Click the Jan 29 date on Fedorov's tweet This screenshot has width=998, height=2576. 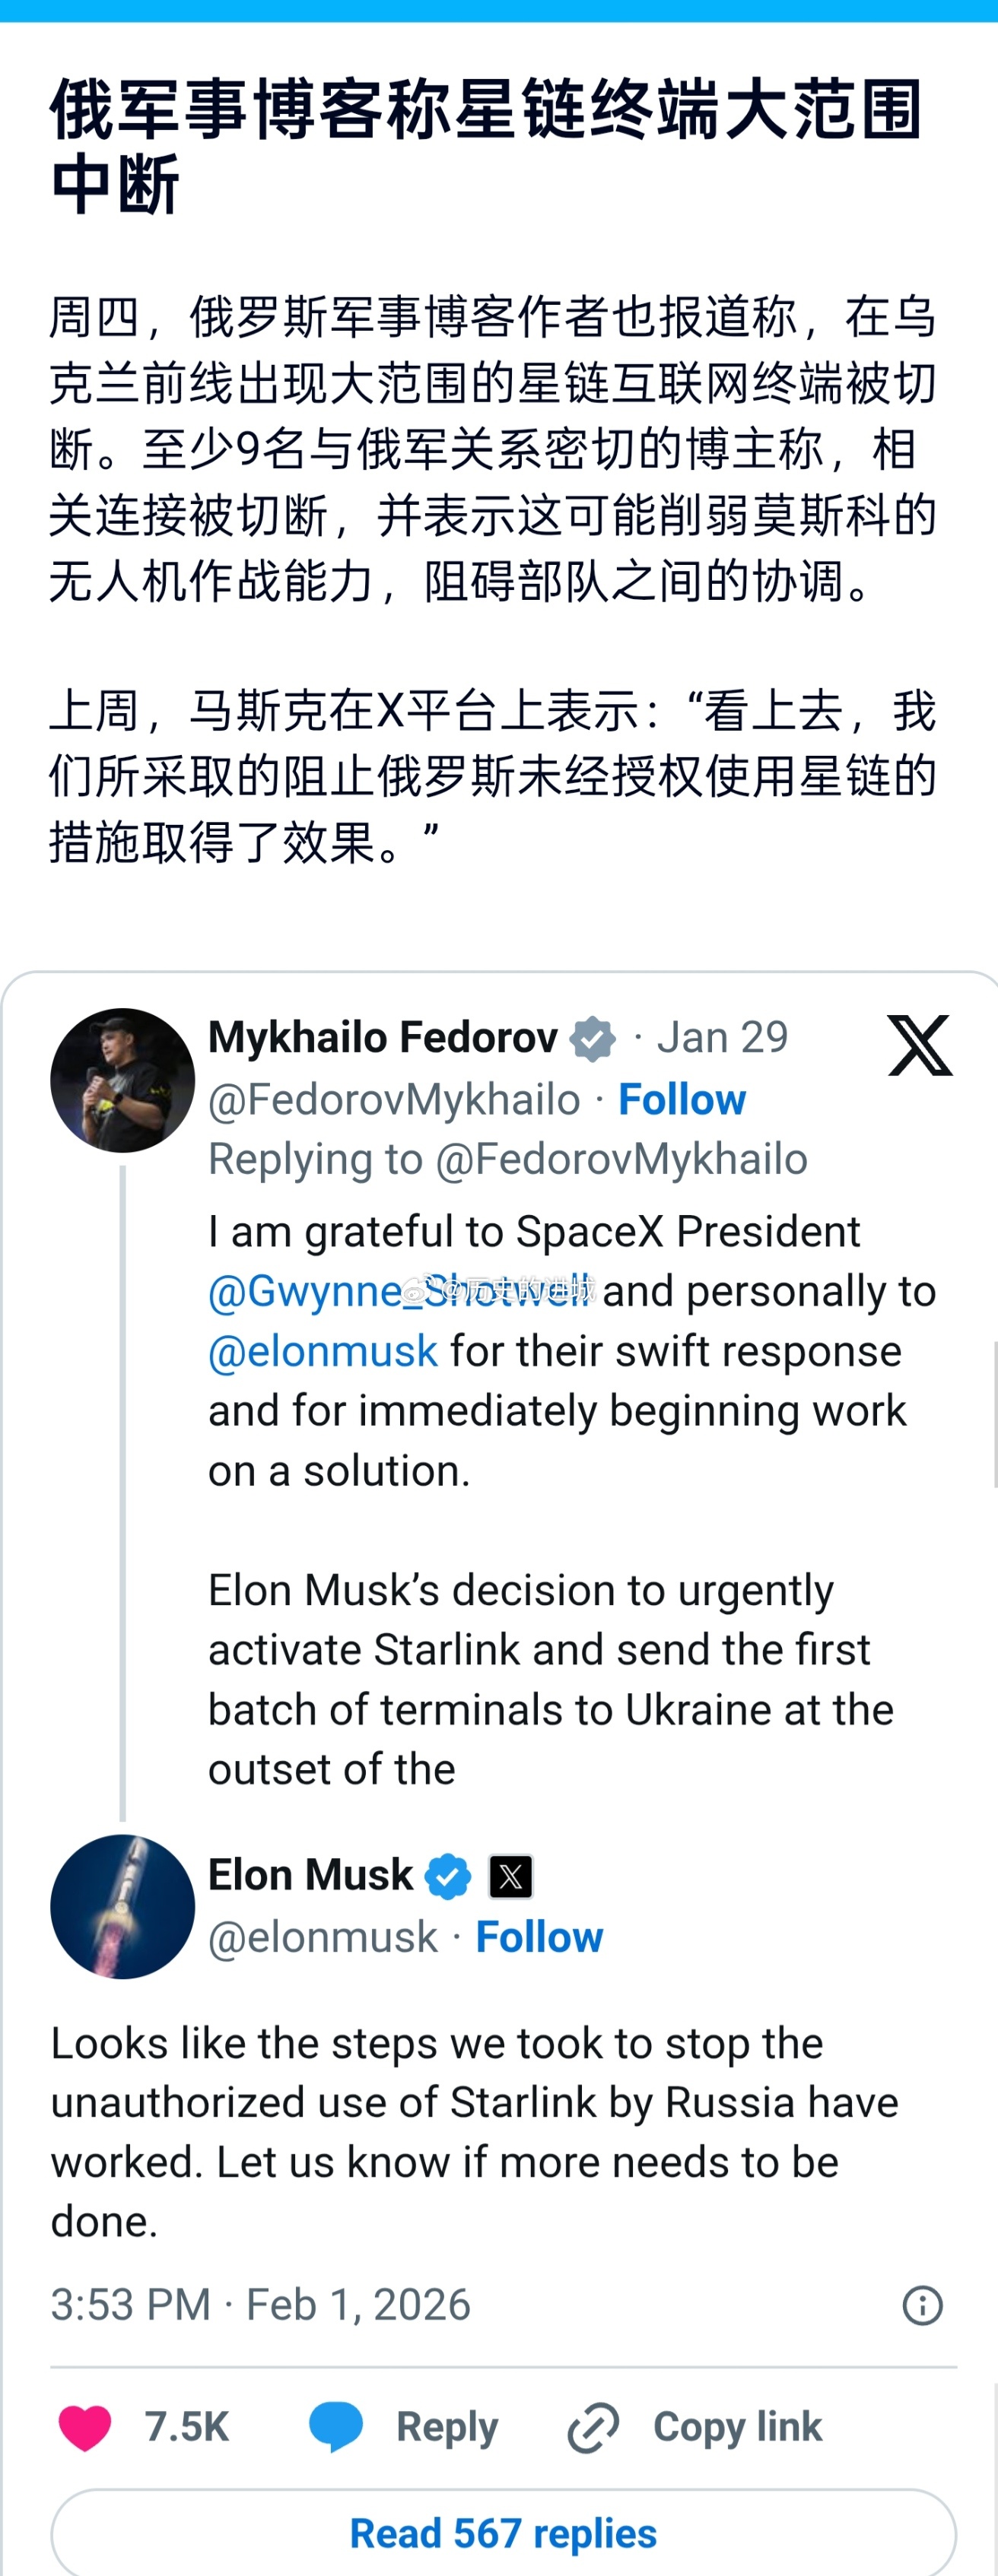pyautogui.click(x=722, y=1038)
